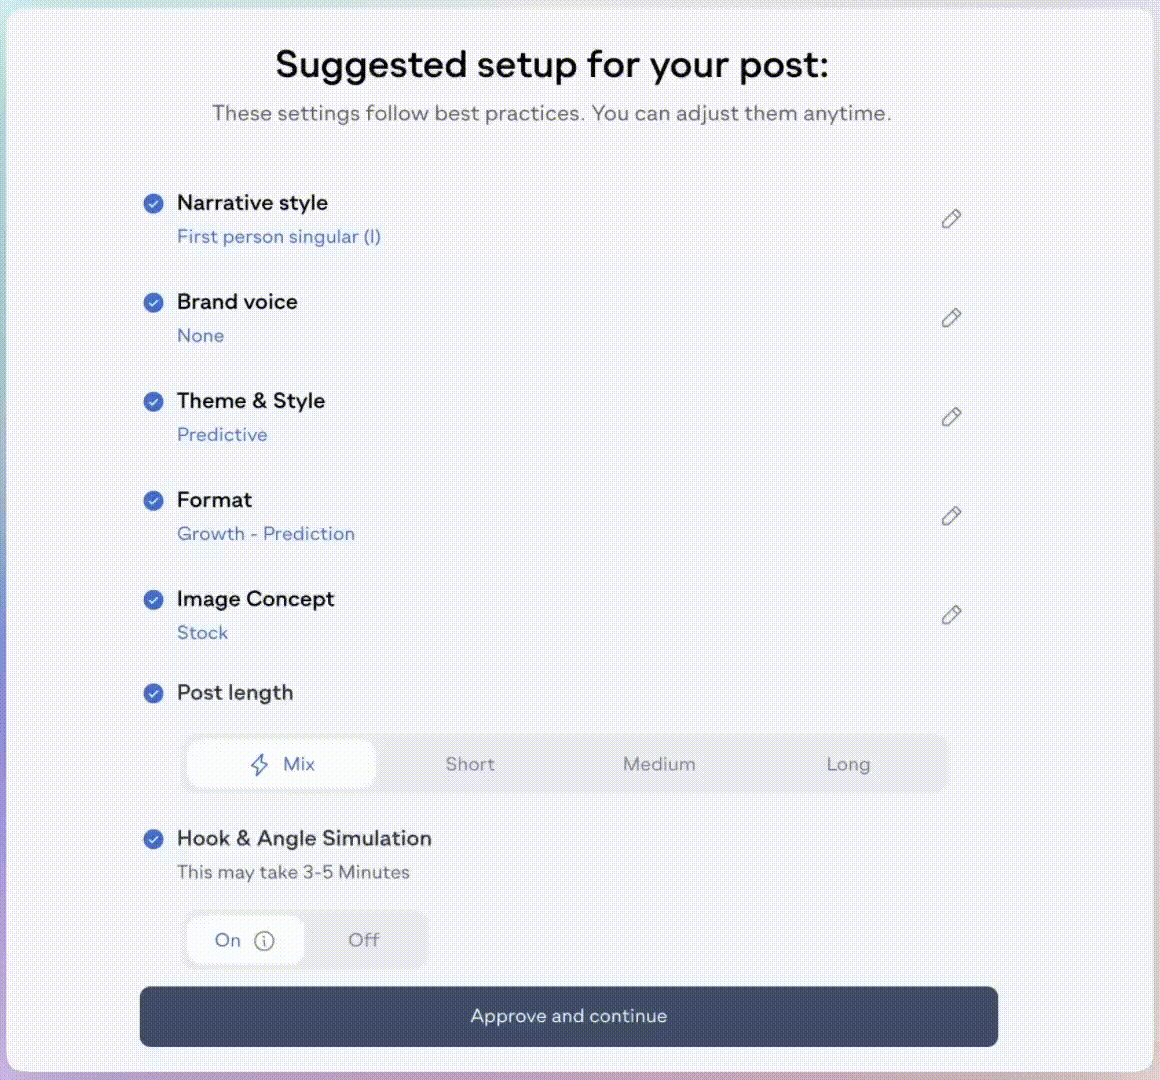Open the Format editor pencil

(951, 515)
